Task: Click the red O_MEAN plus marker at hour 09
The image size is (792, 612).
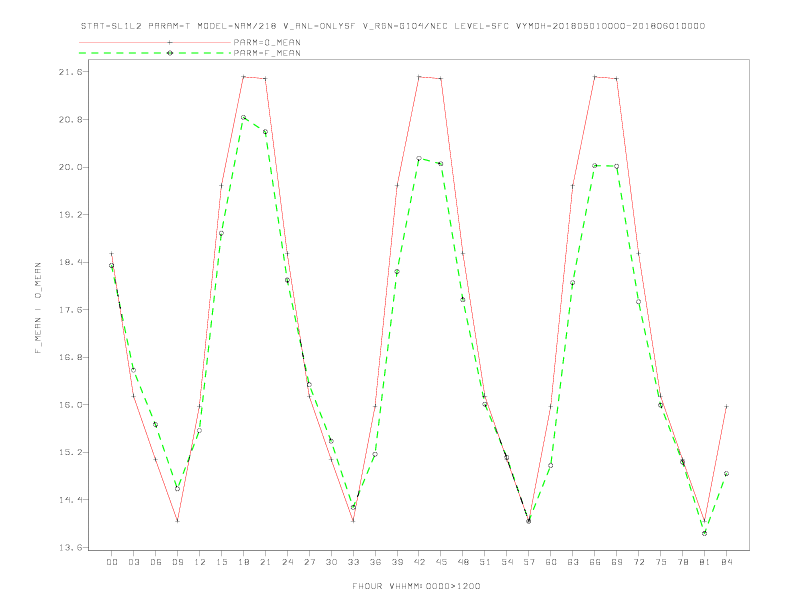Action: [177, 521]
